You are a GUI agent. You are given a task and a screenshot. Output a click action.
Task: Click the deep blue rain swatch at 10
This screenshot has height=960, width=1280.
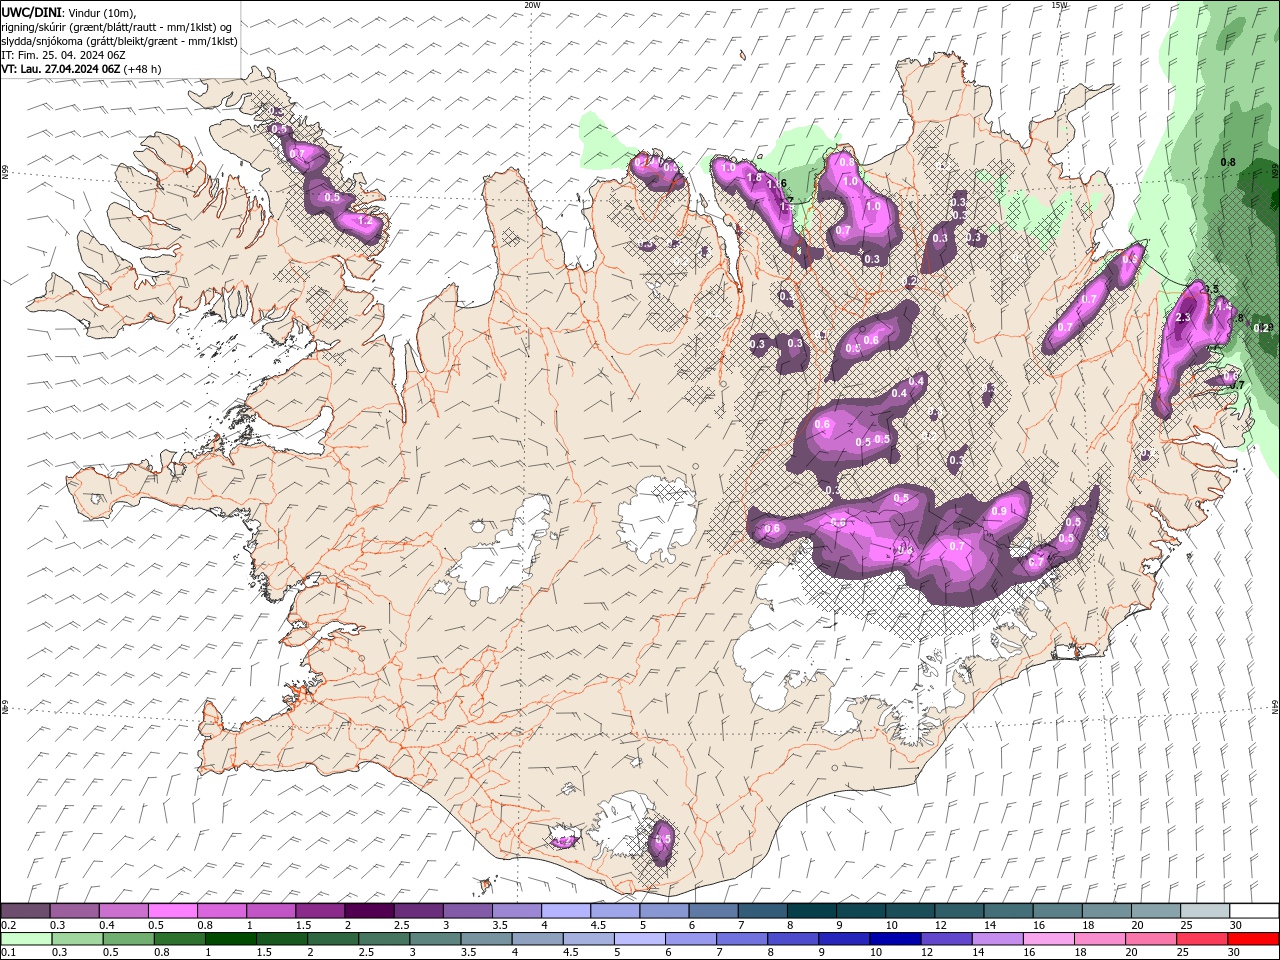click(x=894, y=939)
